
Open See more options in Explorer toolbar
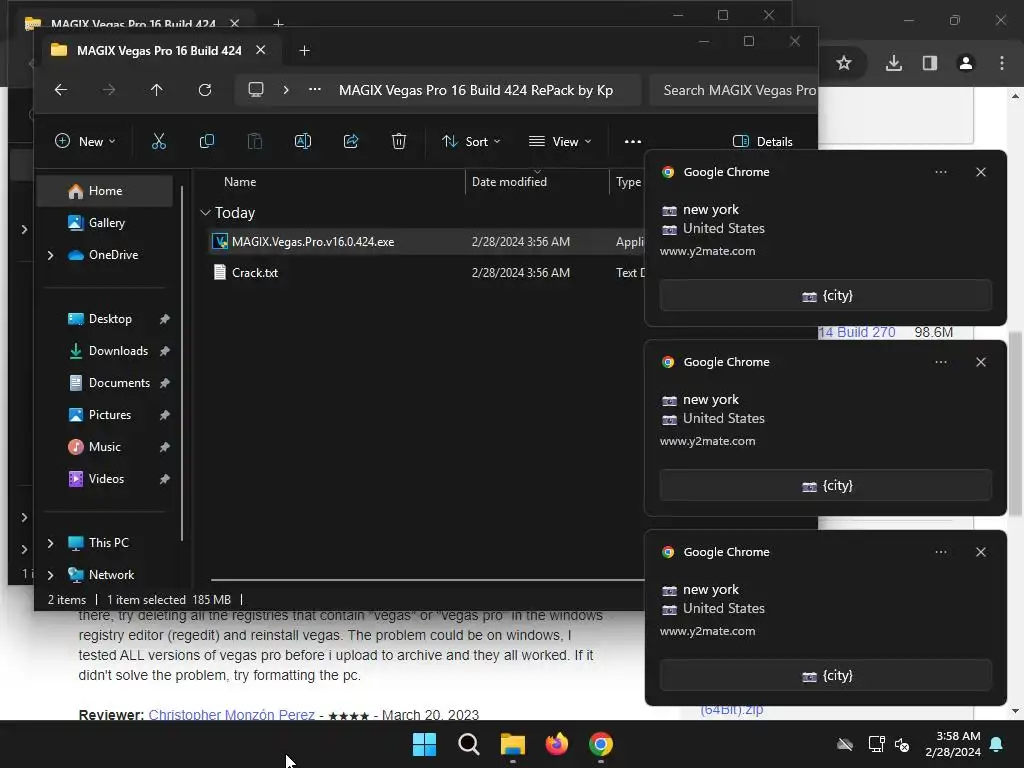[633, 142]
